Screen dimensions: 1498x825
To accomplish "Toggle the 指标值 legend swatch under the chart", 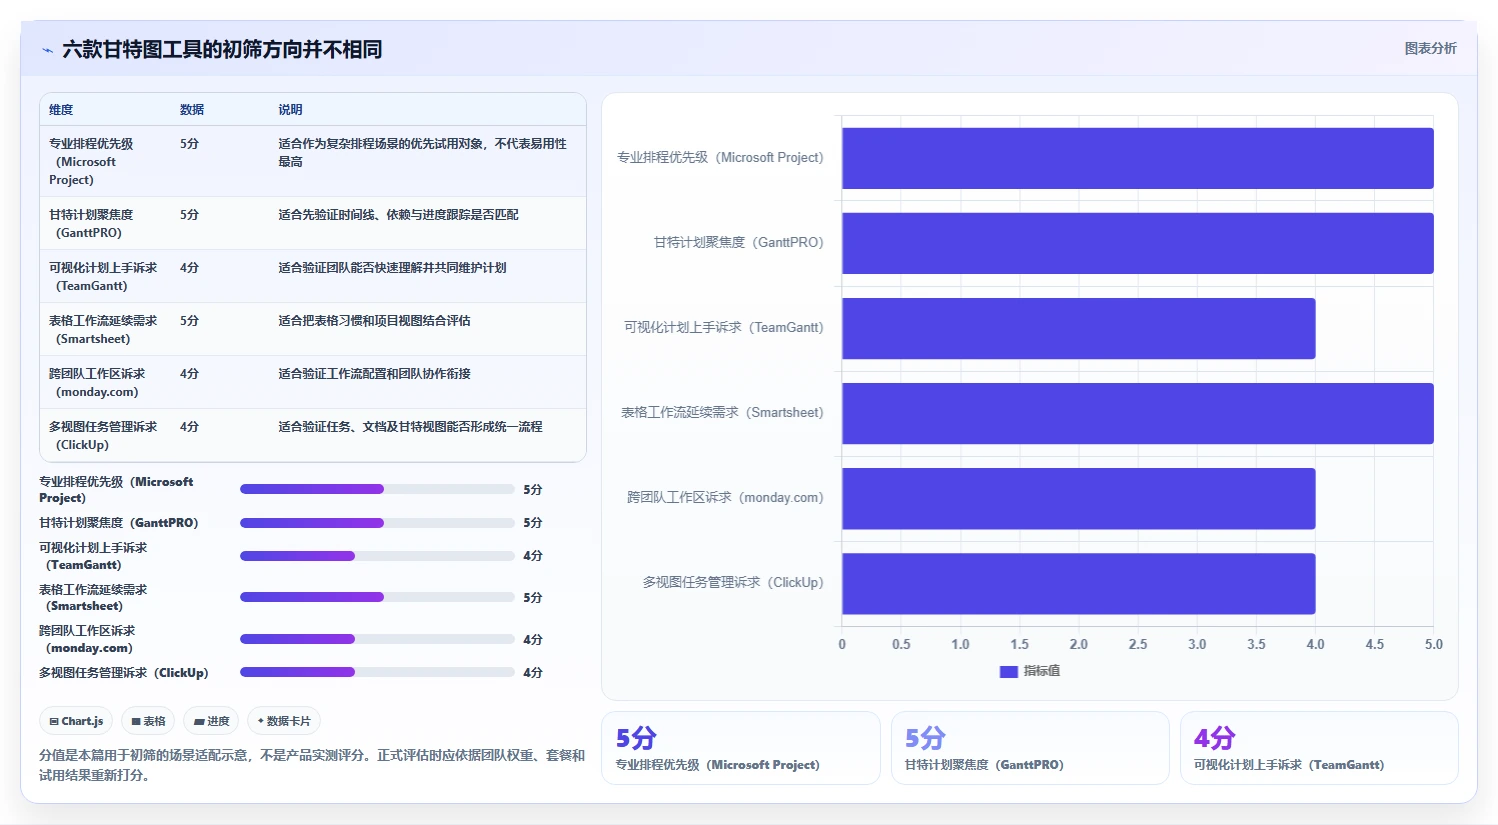I will 1009,671.
